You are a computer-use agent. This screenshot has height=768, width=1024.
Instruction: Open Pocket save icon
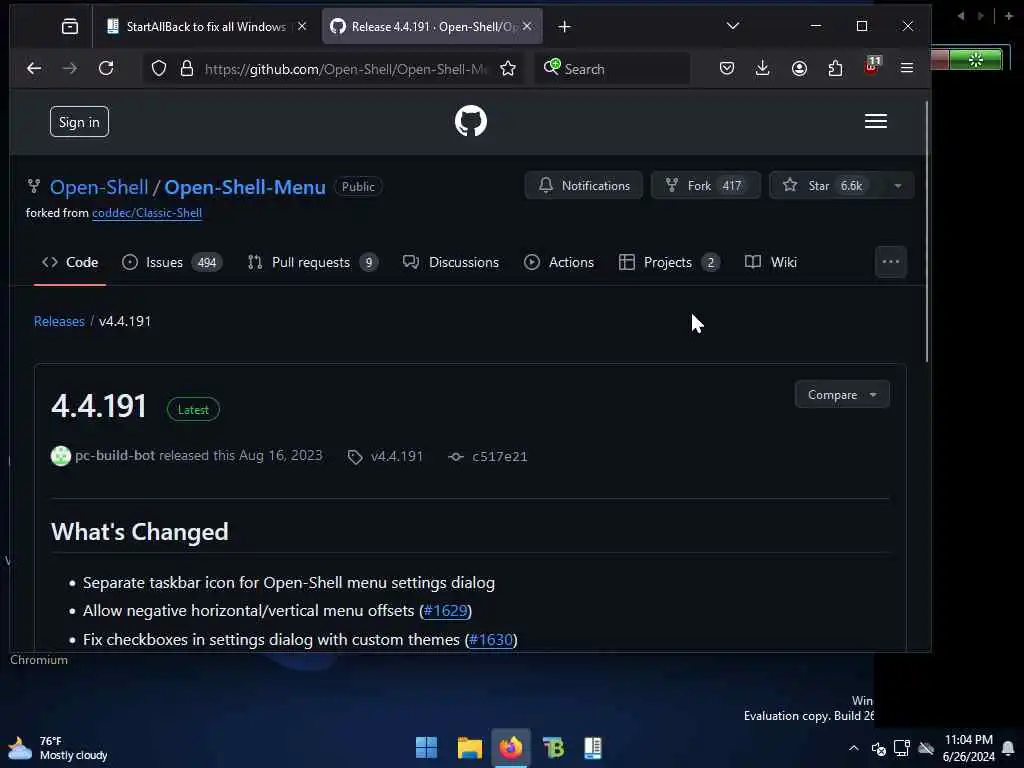(727, 68)
